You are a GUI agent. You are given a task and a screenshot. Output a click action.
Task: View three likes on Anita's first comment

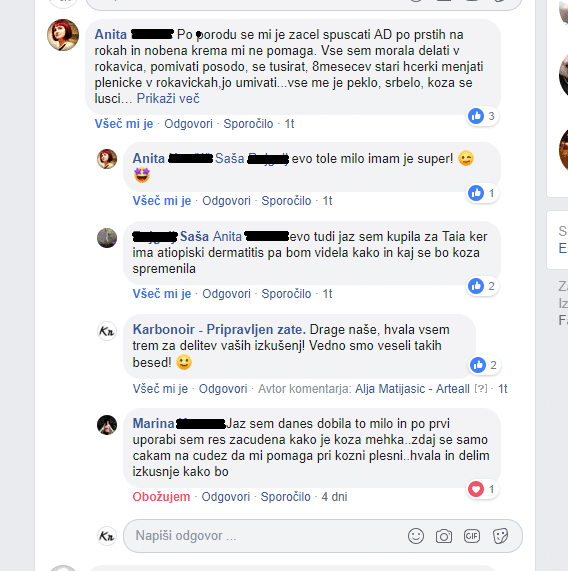tap(483, 116)
